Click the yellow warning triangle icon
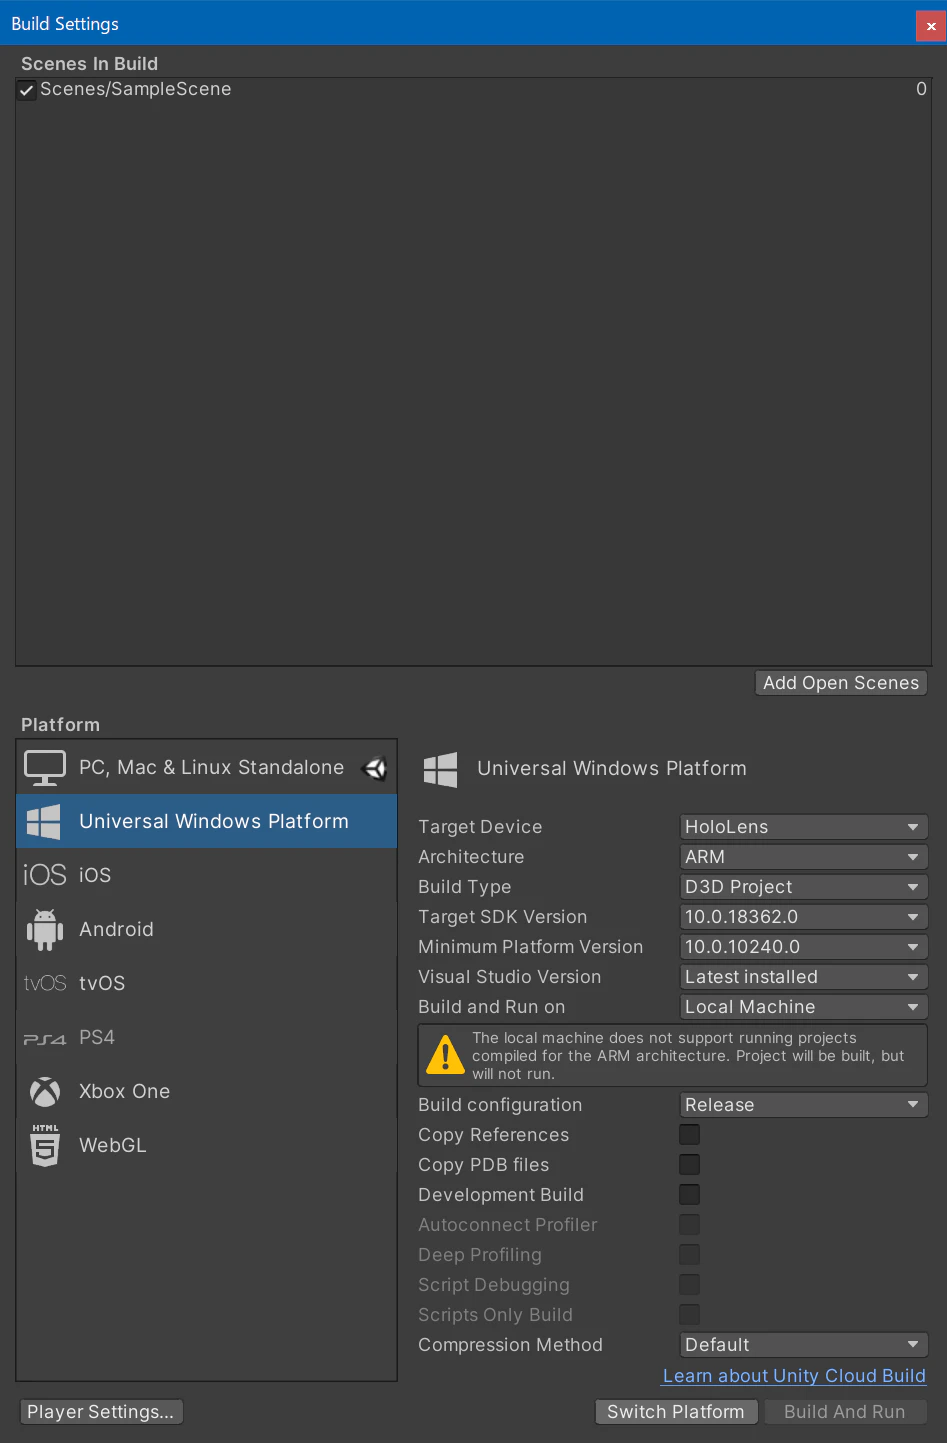Screen dimensions: 947x1443 [x=445, y=1055]
